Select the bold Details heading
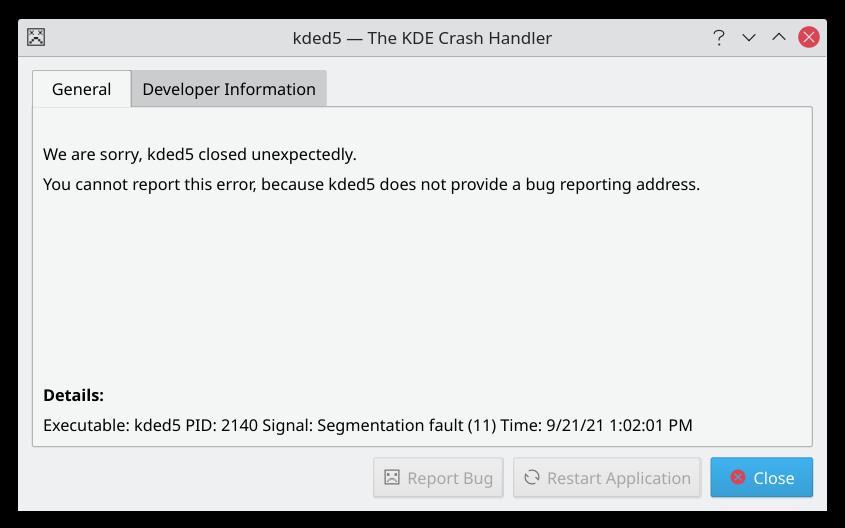 click(x=73, y=395)
